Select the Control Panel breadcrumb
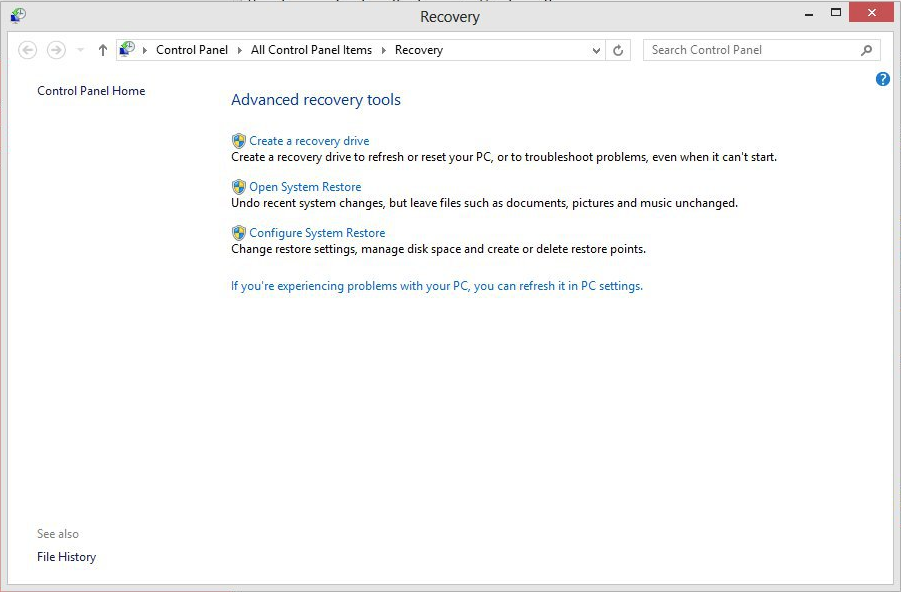Screen dimensions: 901x592 tap(192, 50)
